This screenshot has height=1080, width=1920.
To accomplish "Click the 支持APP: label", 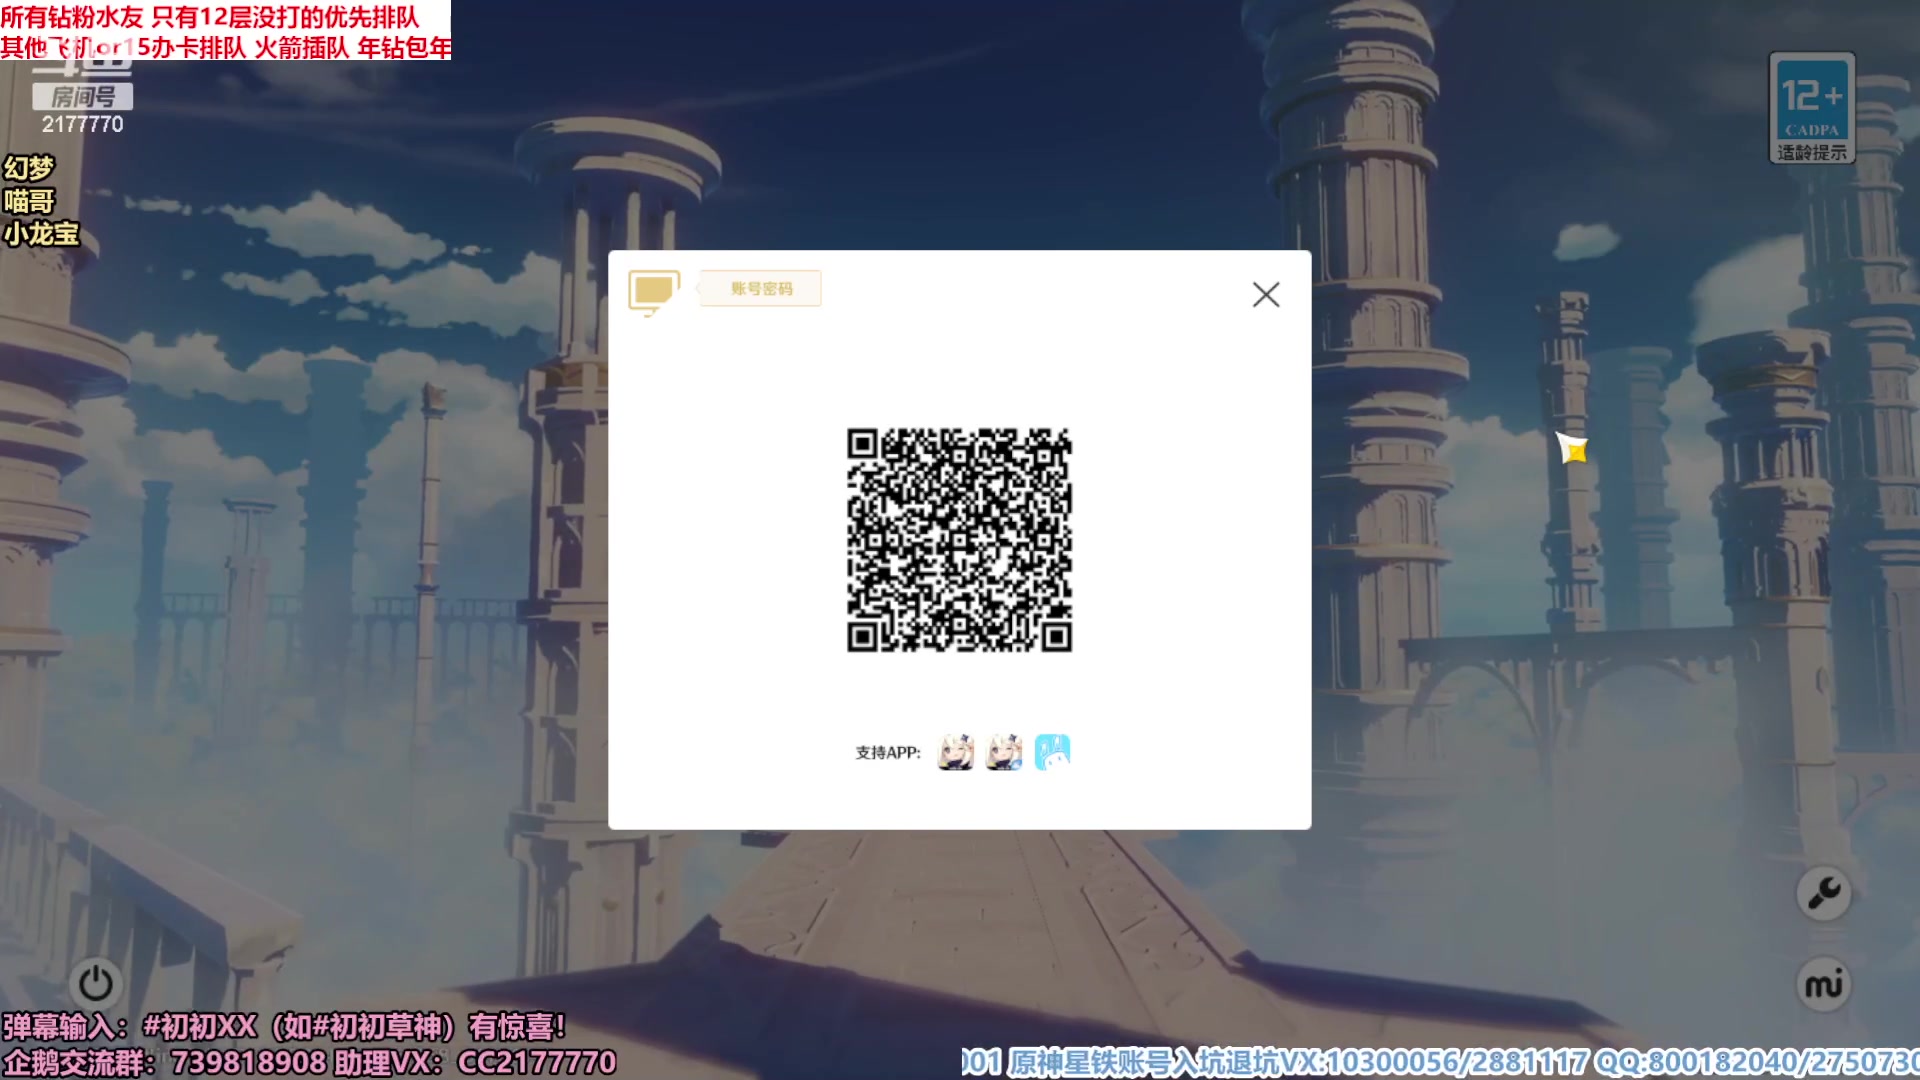I will click(x=888, y=752).
